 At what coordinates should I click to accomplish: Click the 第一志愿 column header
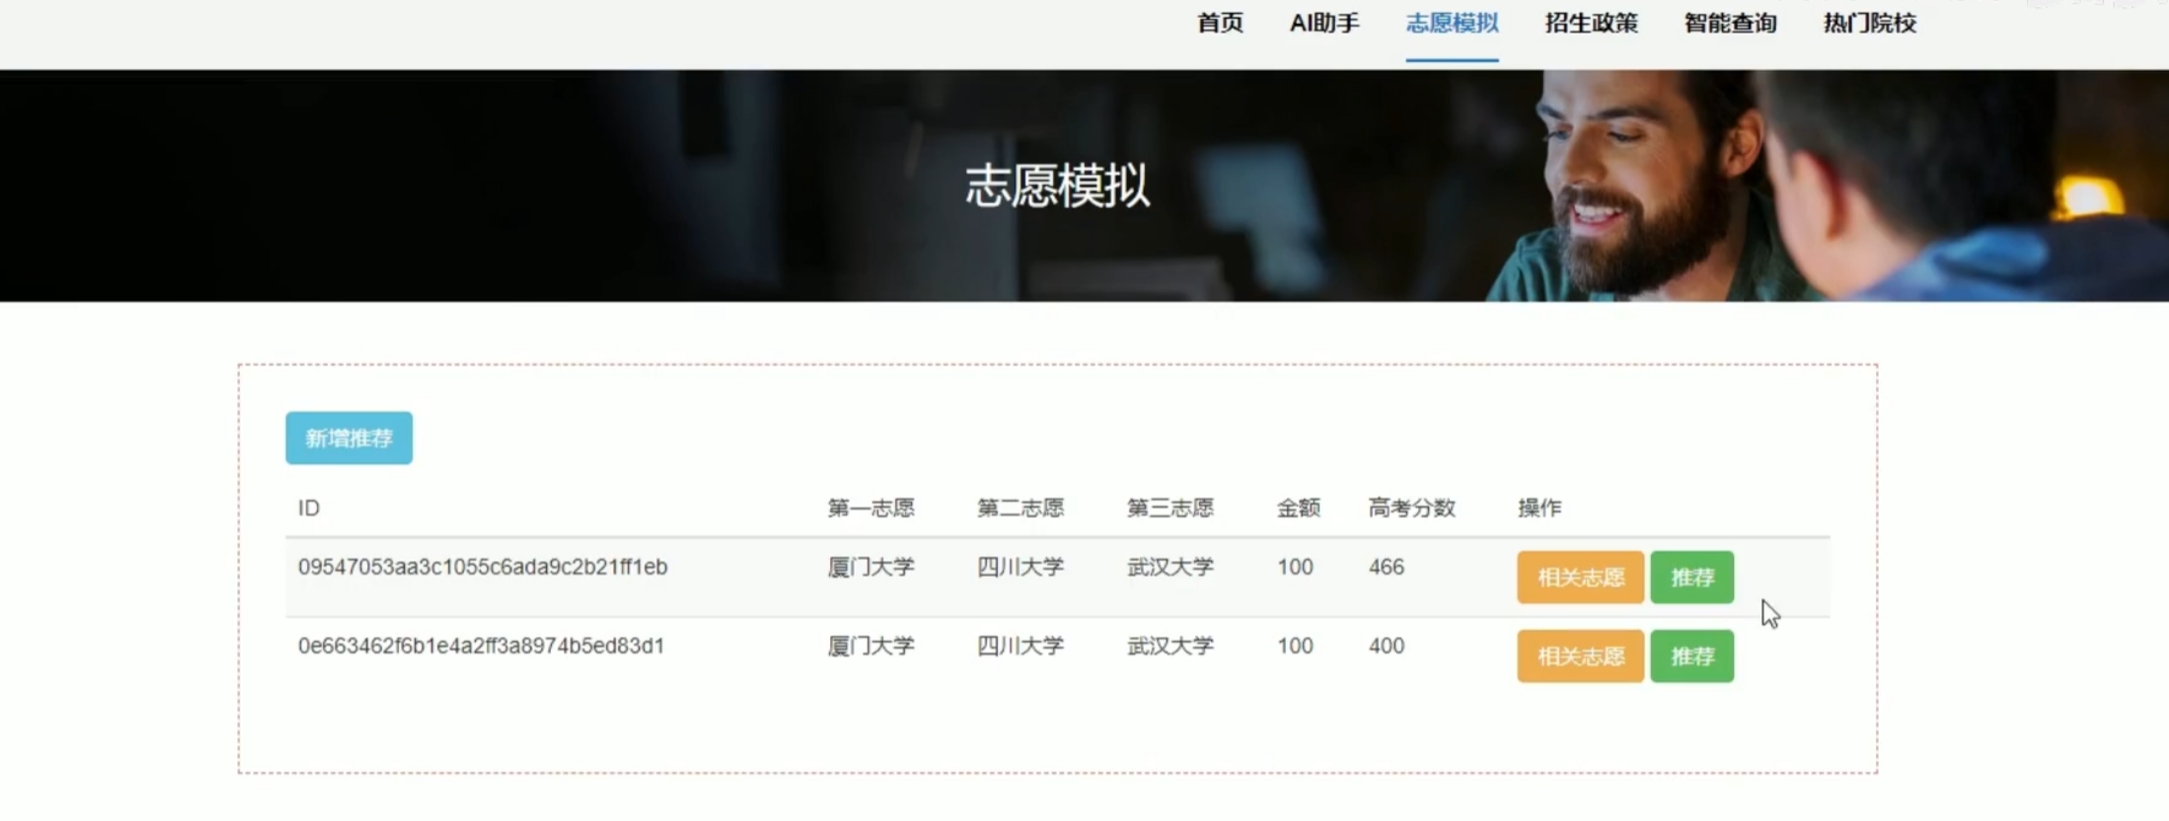(x=871, y=508)
